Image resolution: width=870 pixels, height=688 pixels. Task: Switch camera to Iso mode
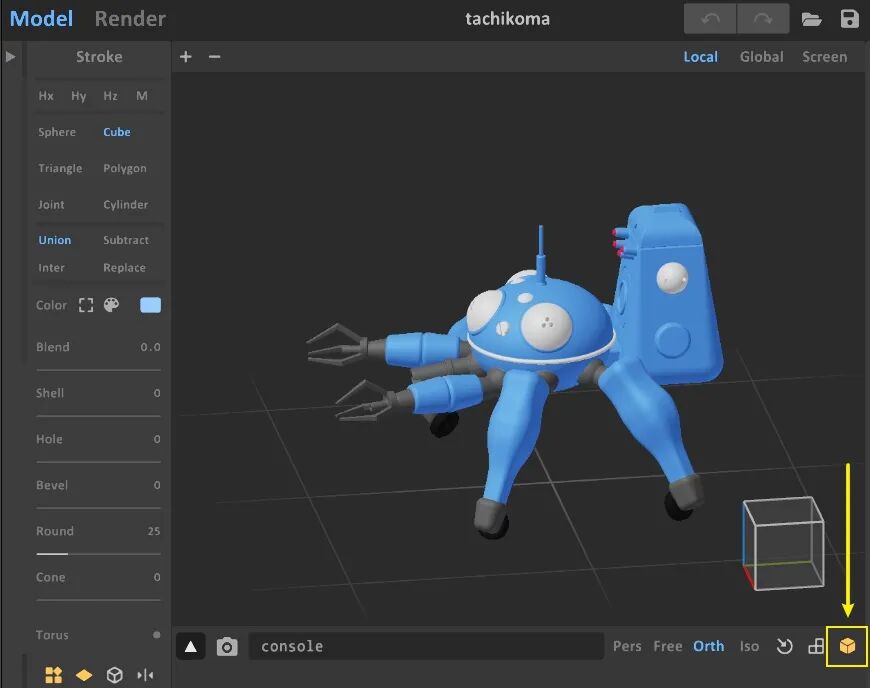pos(749,646)
